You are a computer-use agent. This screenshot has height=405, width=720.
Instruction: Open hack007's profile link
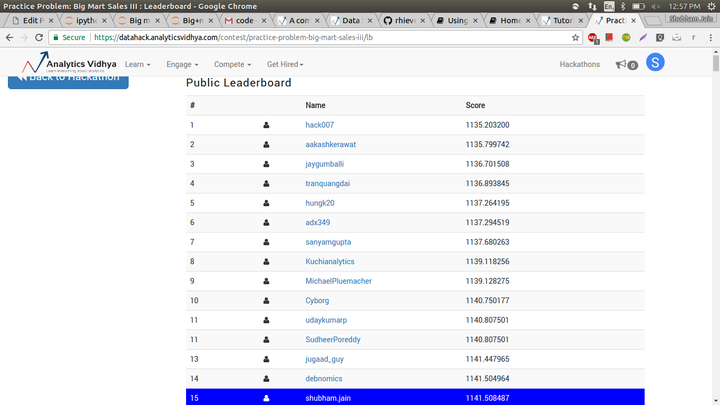coord(320,125)
